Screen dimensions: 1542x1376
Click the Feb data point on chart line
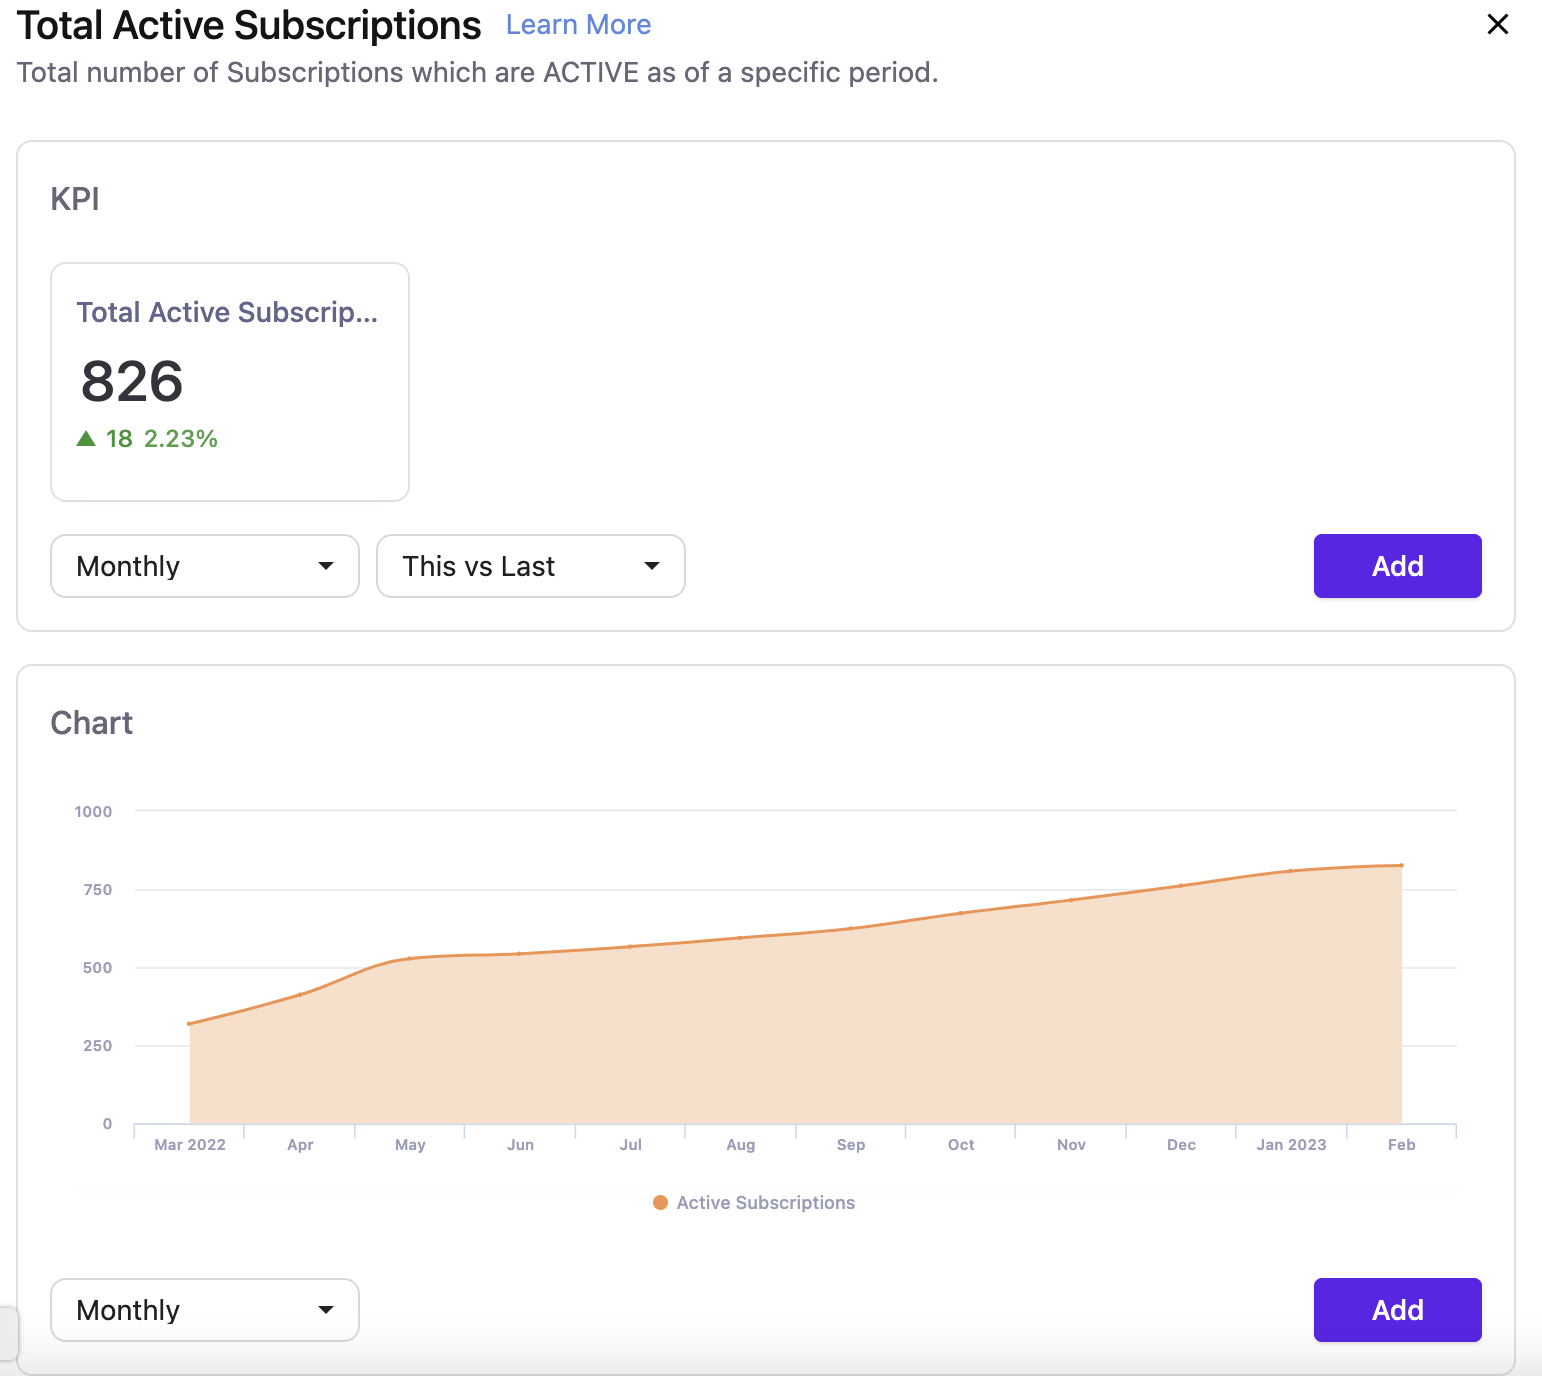(x=1401, y=865)
